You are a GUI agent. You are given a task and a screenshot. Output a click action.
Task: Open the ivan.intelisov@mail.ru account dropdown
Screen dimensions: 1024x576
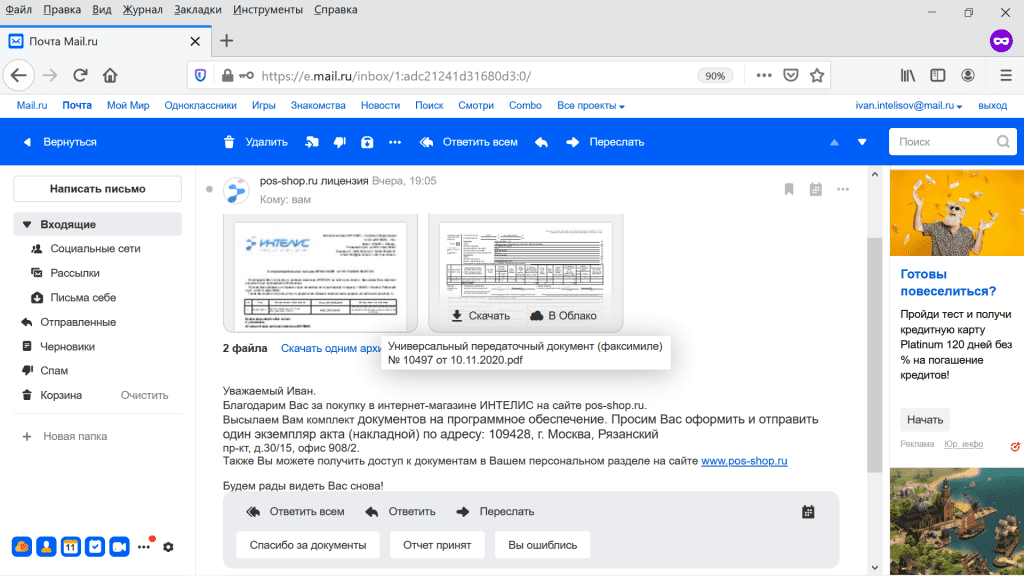[x=908, y=106]
